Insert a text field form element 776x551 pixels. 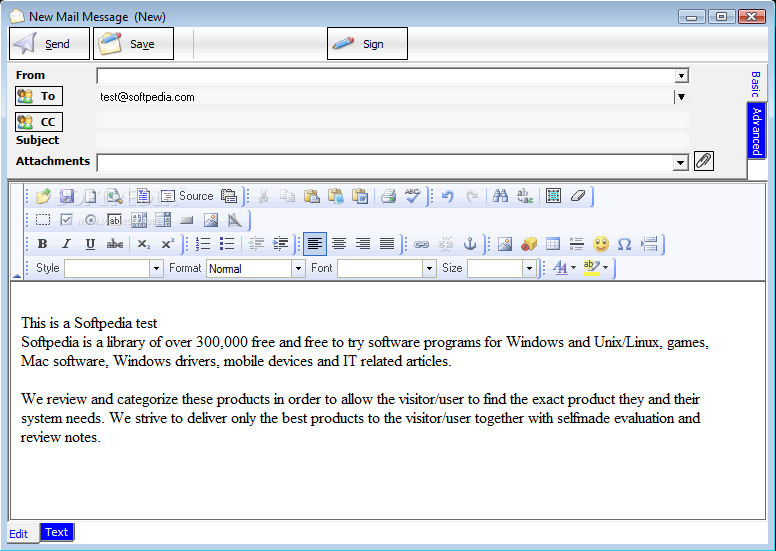tap(114, 220)
